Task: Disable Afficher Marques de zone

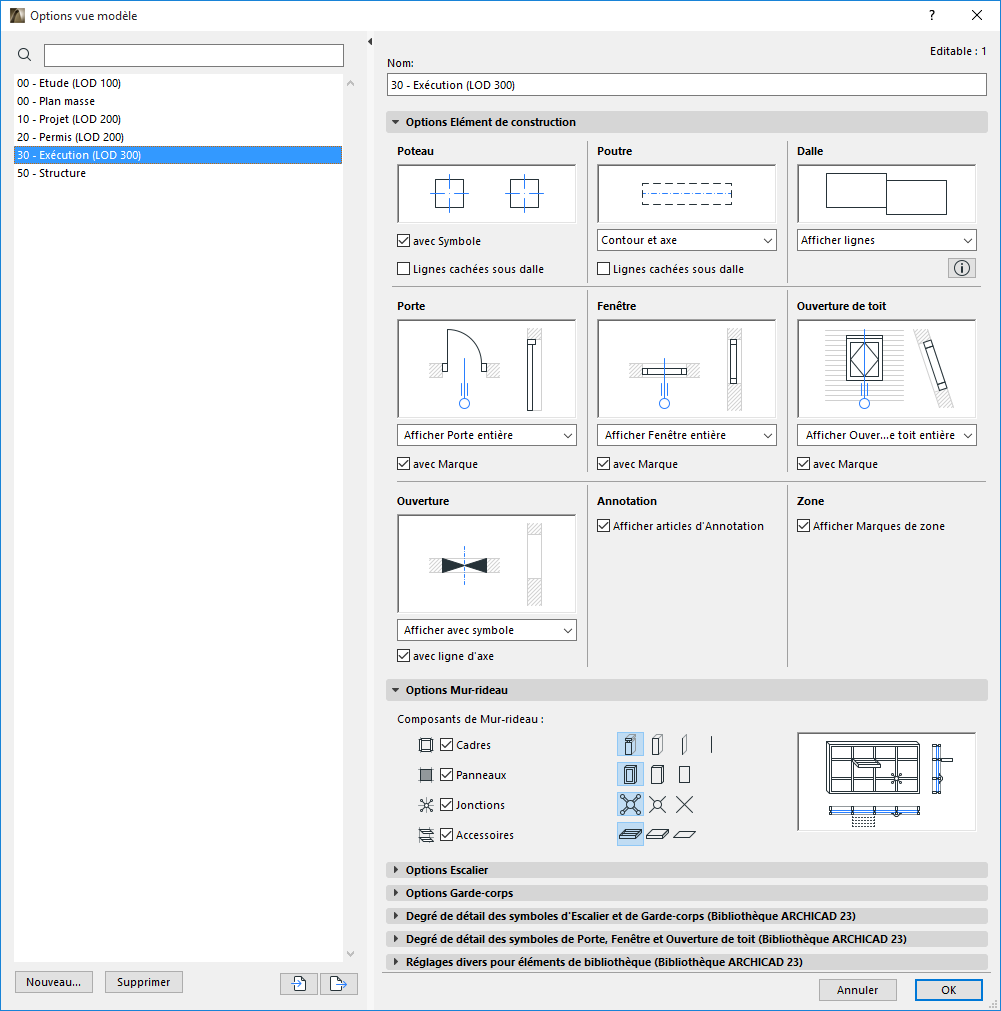Action: (x=803, y=525)
